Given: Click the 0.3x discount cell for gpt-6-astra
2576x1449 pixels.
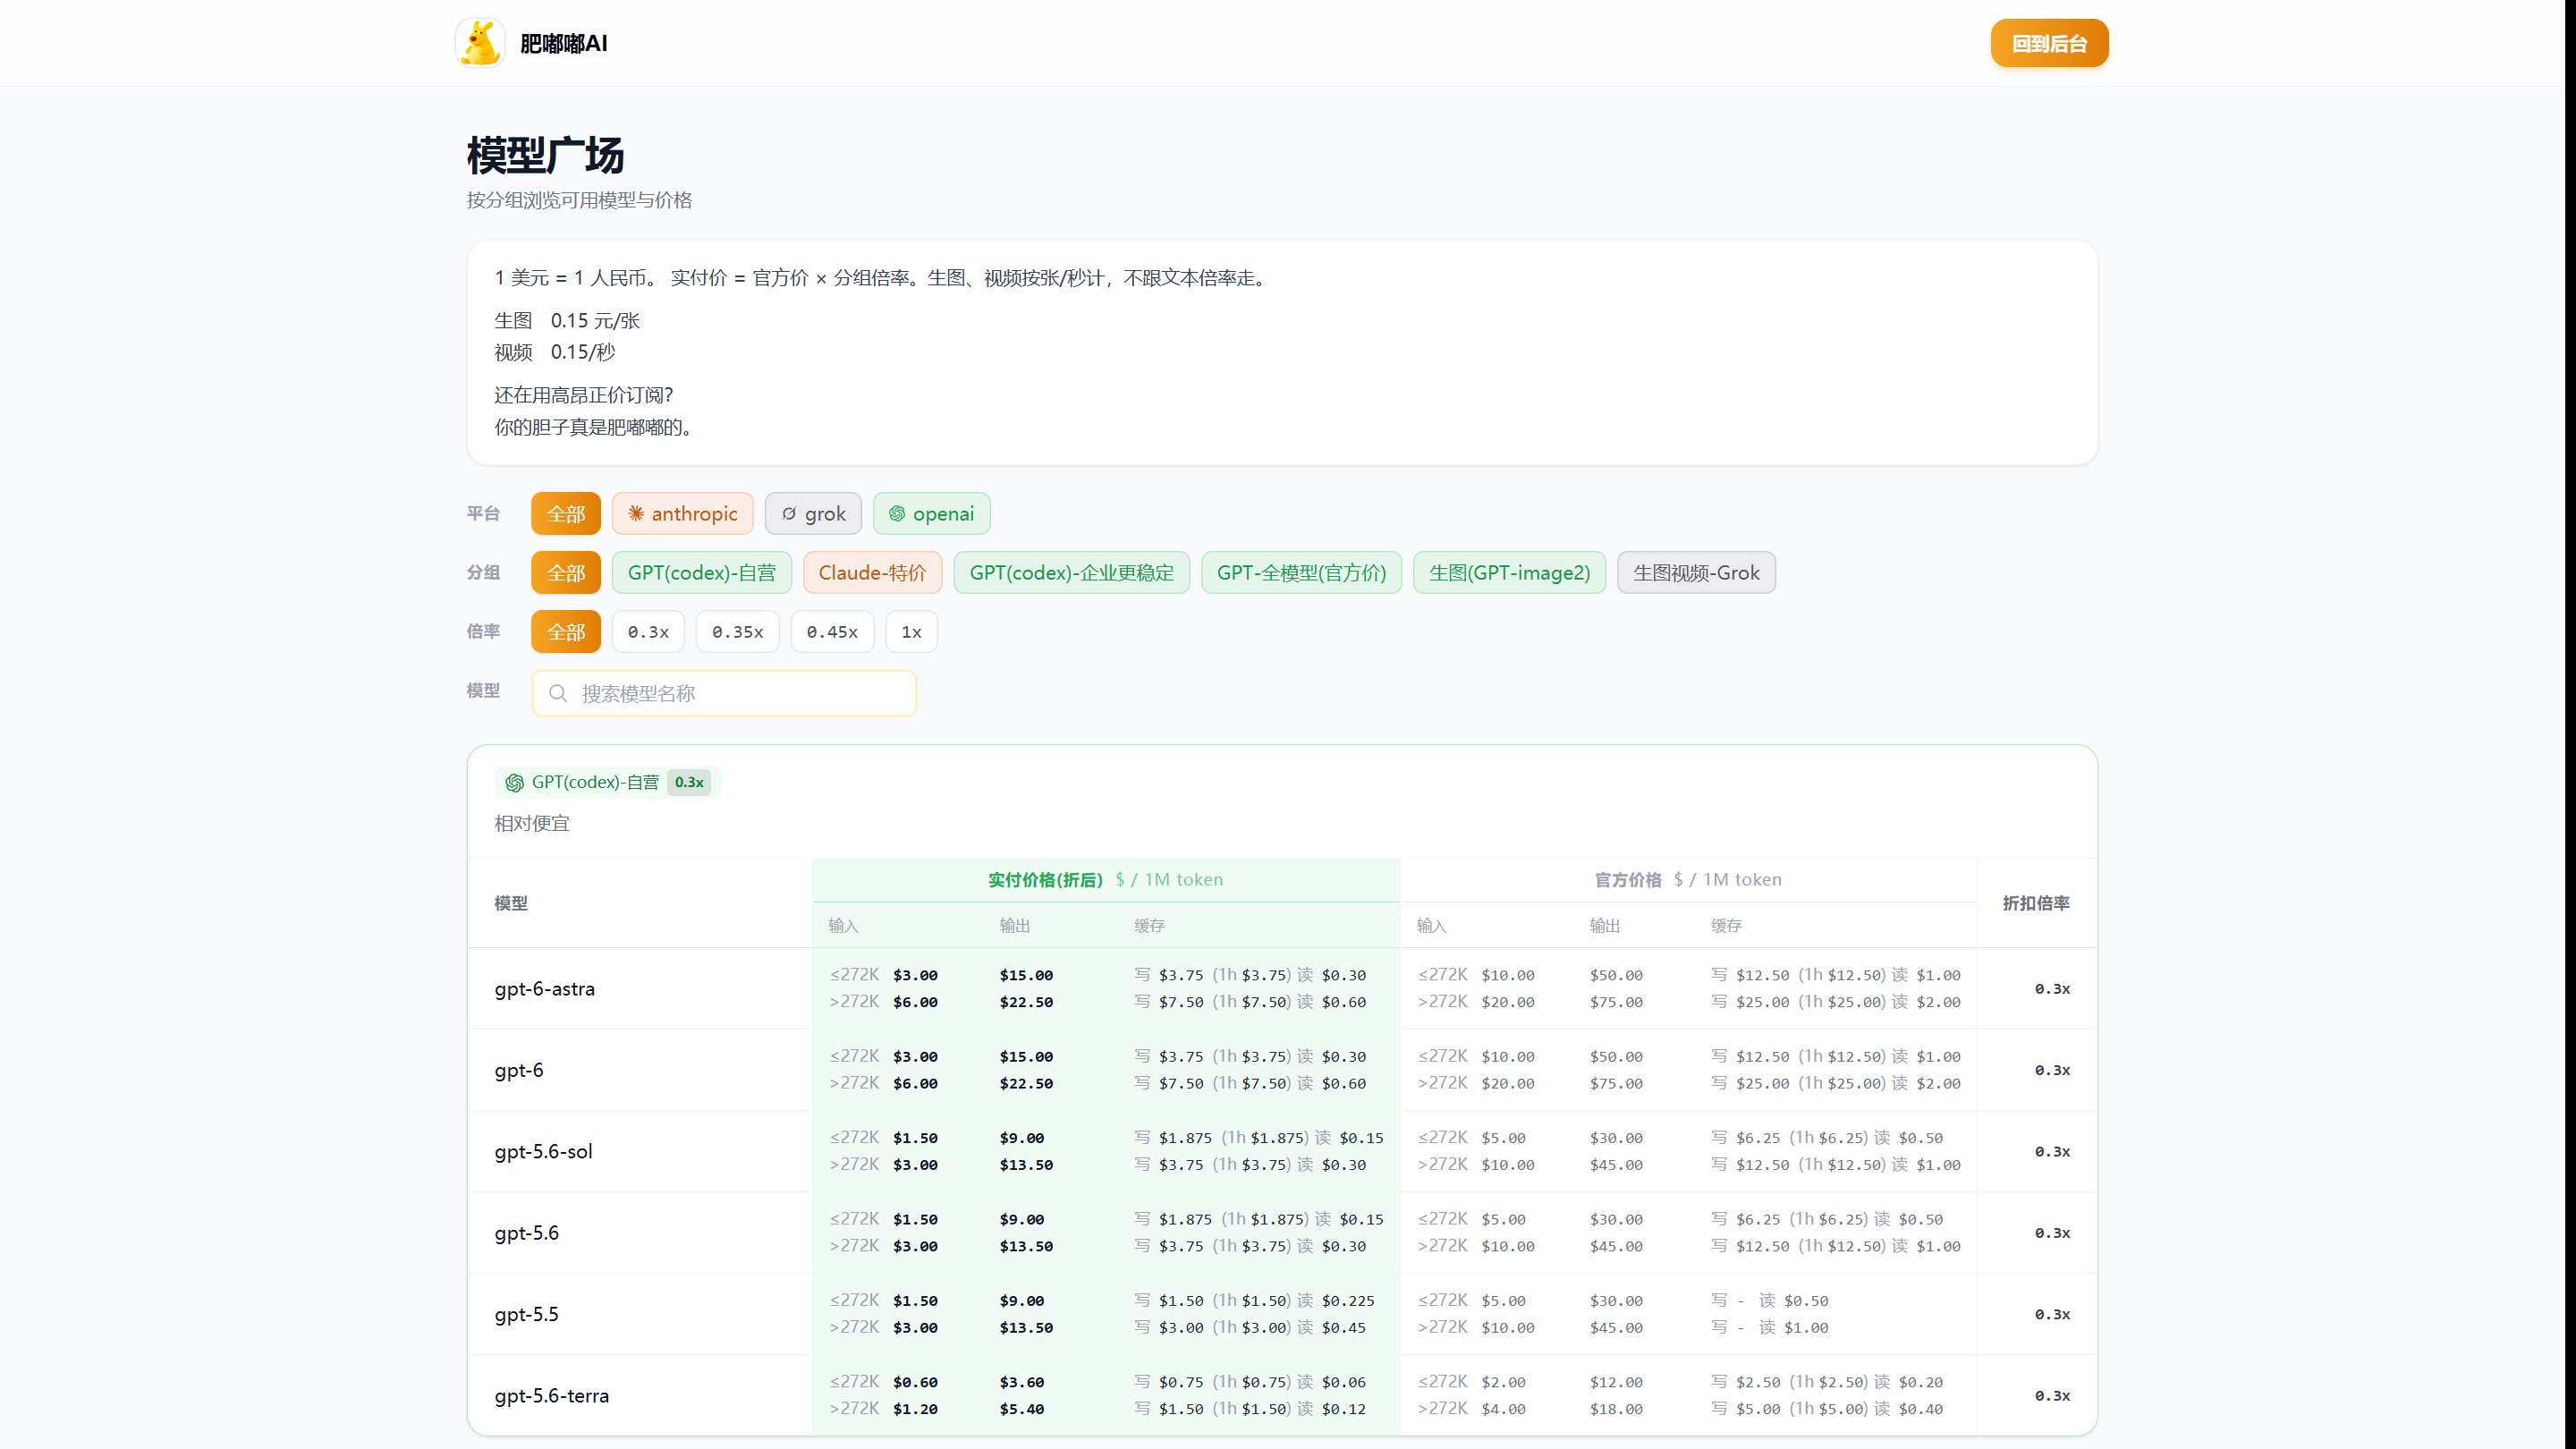Looking at the screenshot, I should tap(2052, 989).
